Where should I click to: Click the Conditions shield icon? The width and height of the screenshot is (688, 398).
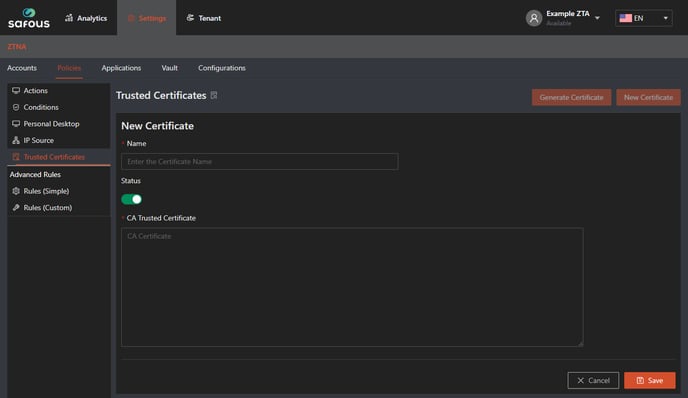(16, 107)
